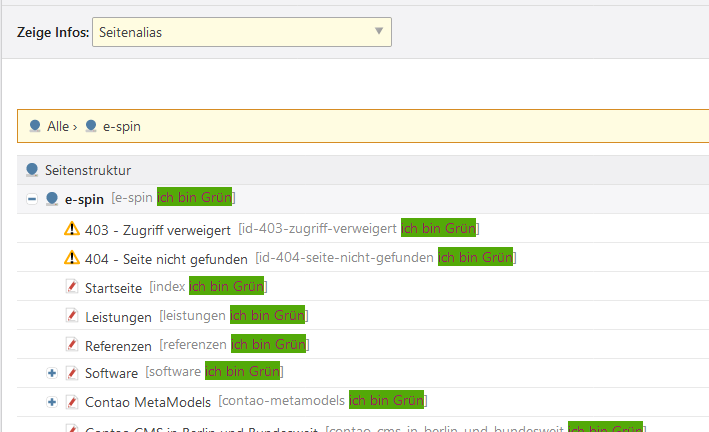The height and width of the screenshot is (432, 709).
Task: Click the Leistungen page icon
Action: [72, 315]
